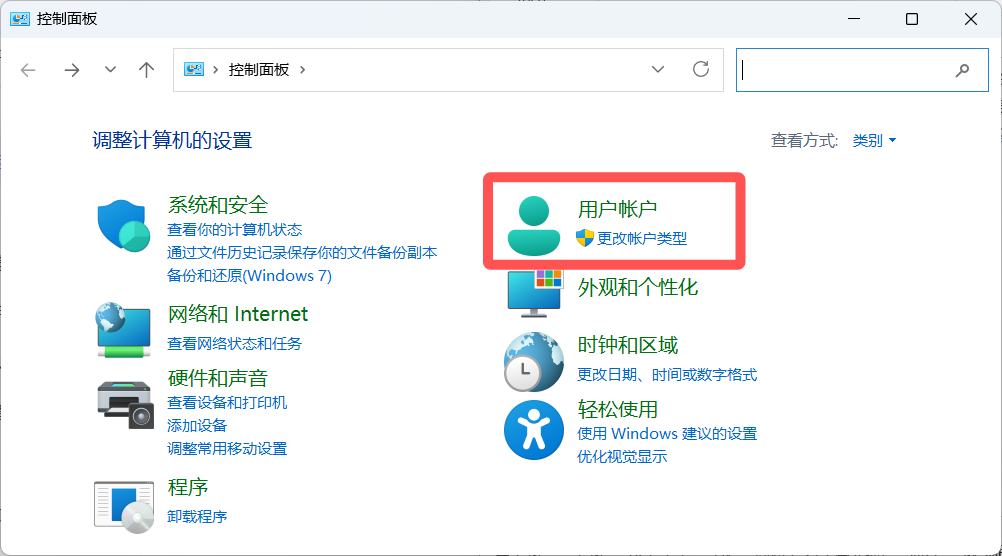This screenshot has height=556, width=1002.
Task: Open 查看网络状态和任务 link
Action: coord(235,344)
